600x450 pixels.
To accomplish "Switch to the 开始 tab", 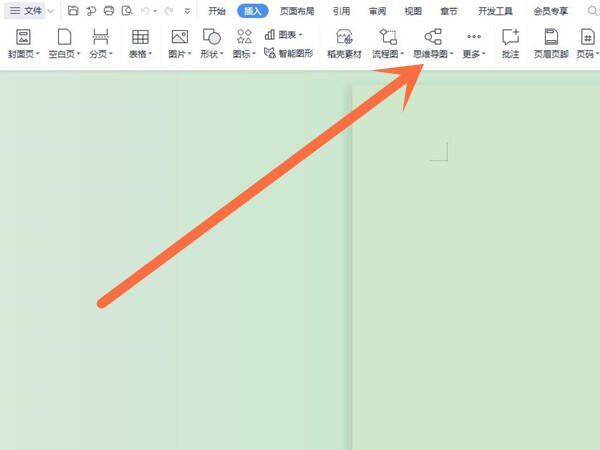I will click(x=217, y=11).
